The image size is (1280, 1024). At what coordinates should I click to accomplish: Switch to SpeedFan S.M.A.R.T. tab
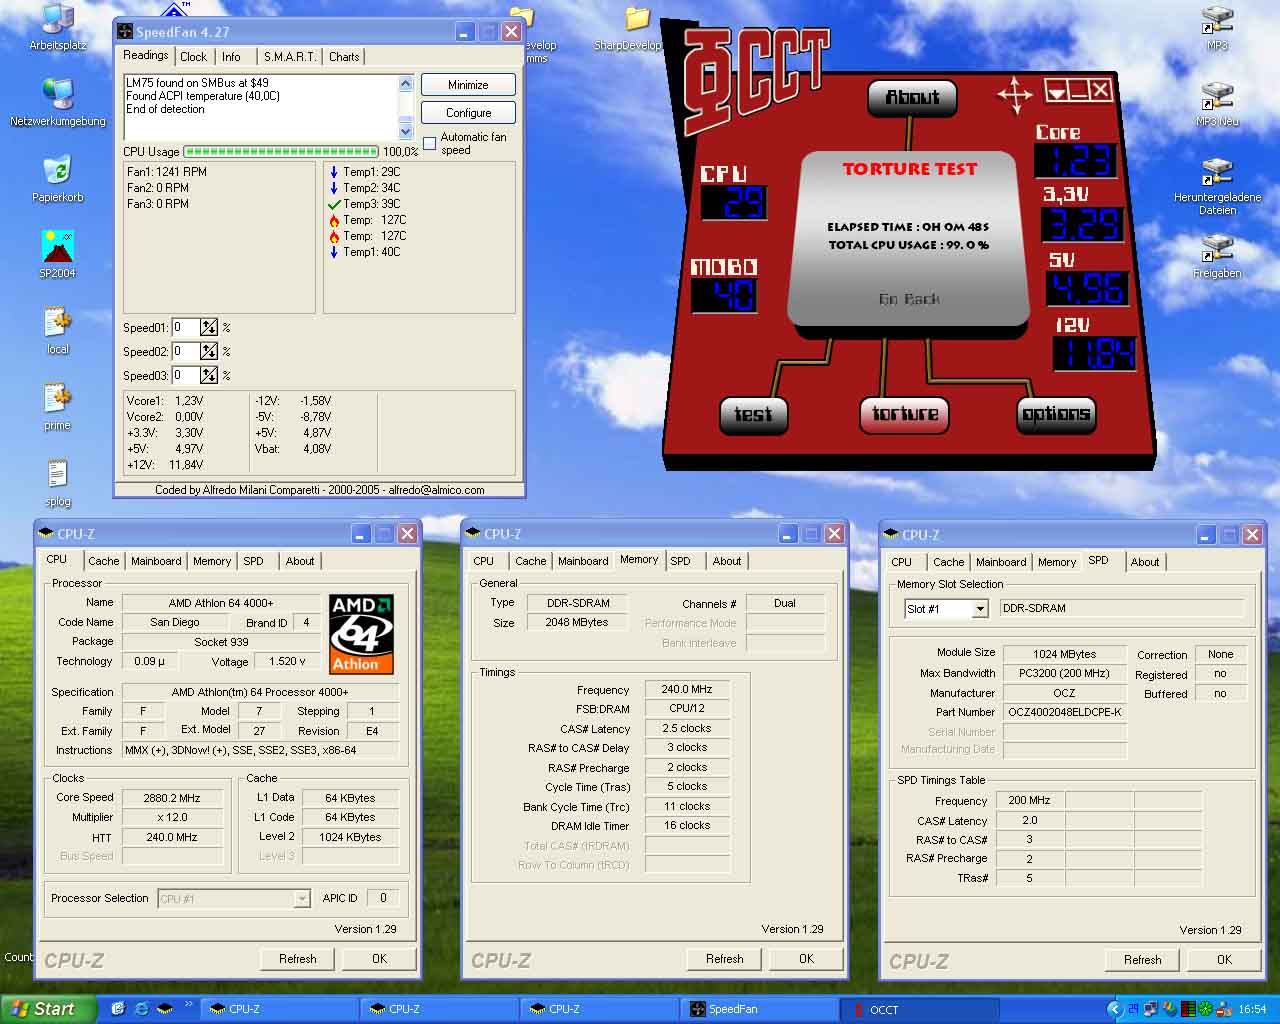click(290, 57)
